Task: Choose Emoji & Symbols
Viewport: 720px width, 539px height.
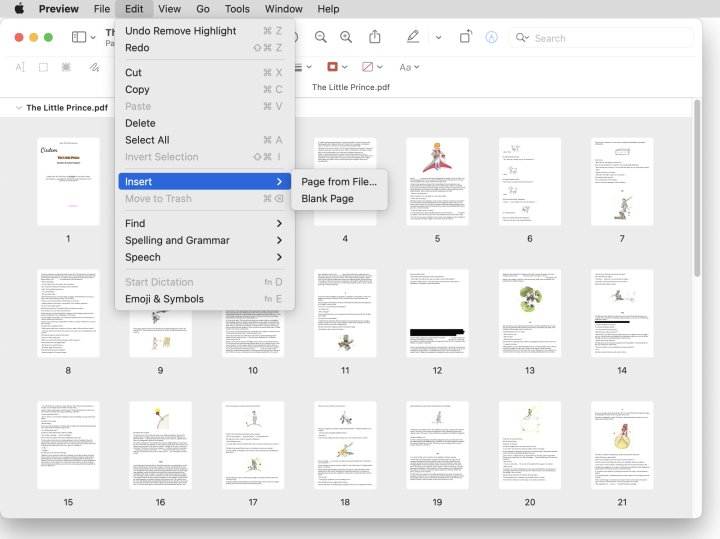Action: pos(204,299)
